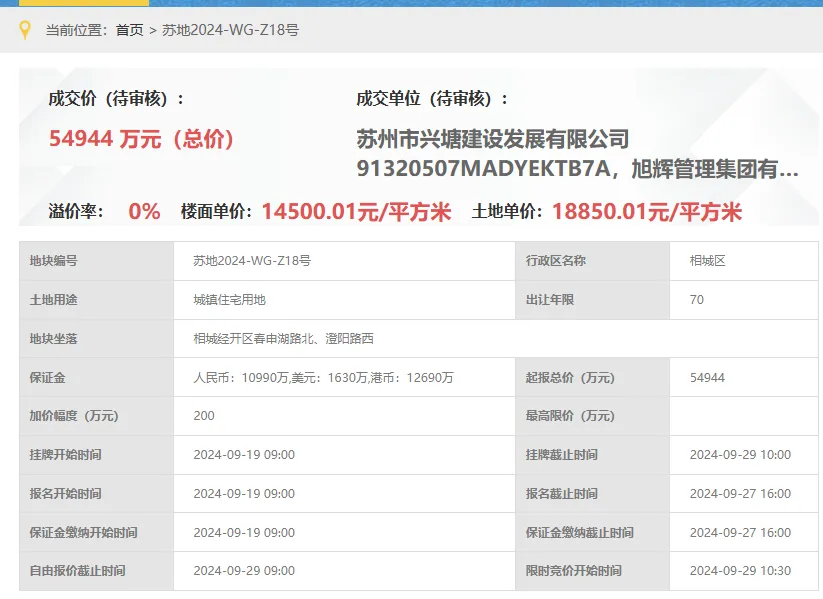
Task: Click the 最高限价（万元） header cell
Action: [593, 416]
